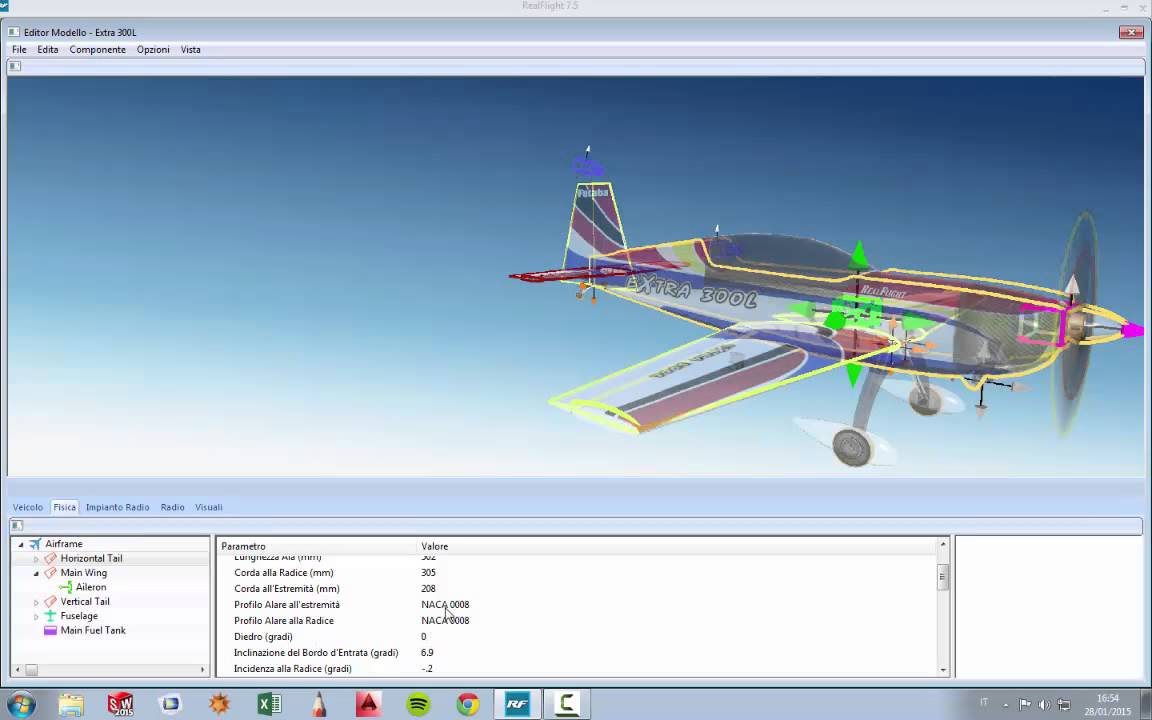Open Google Chrome from the taskbar
Image resolution: width=1152 pixels, height=720 pixels.
point(468,705)
